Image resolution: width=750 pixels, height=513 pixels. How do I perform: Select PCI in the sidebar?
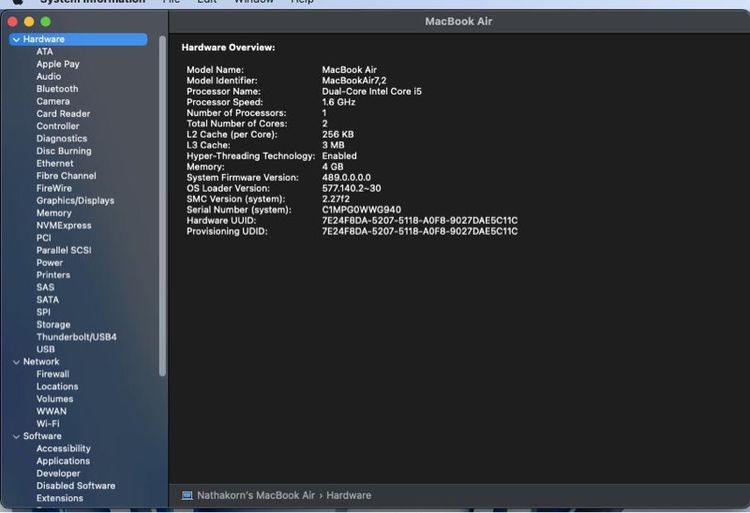pyautogui.click(x=44, y=238)
